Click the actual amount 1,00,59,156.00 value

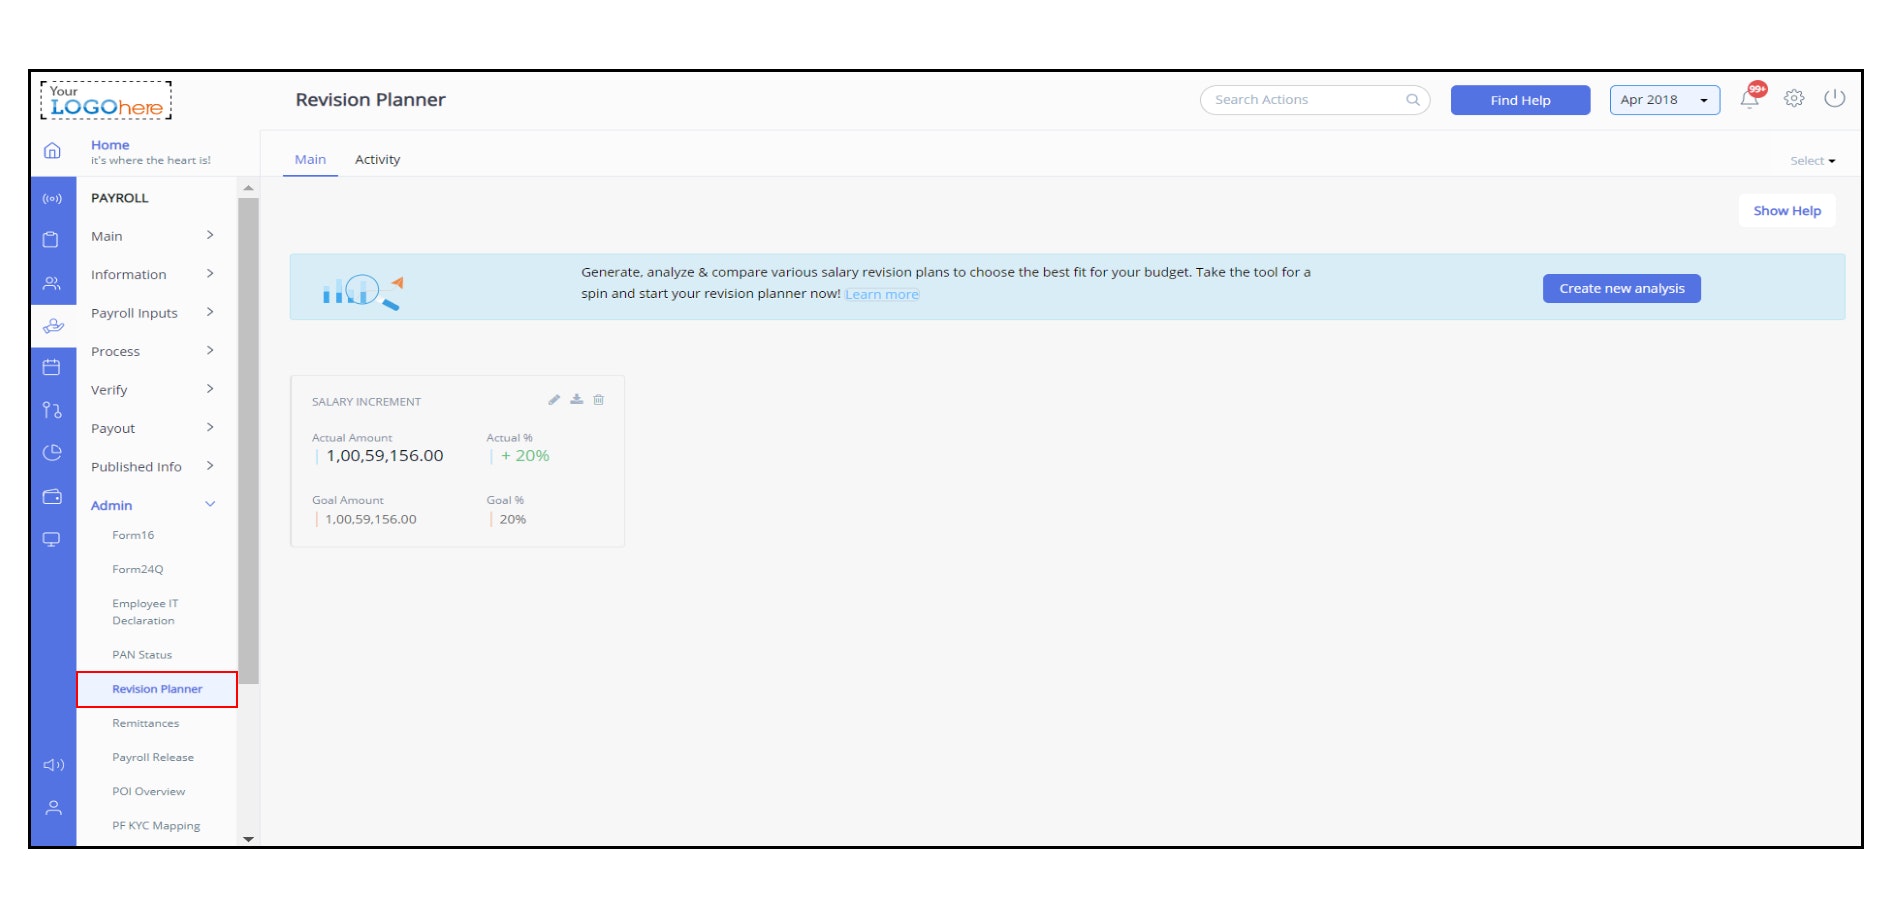[385, 456]
